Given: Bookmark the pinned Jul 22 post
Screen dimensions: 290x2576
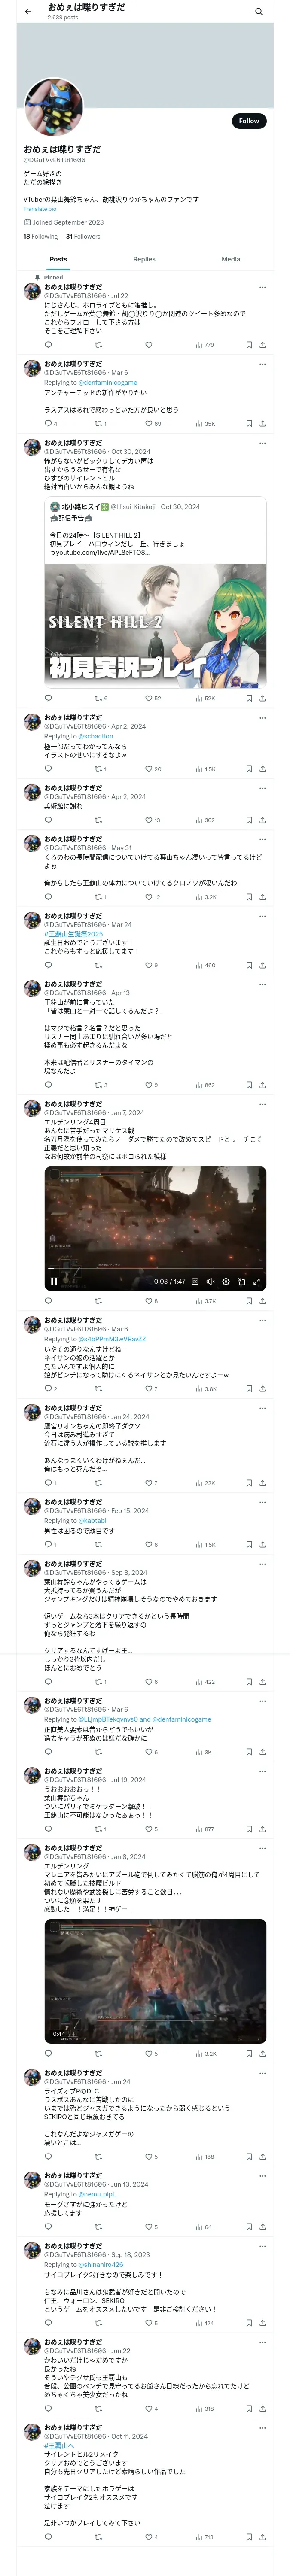Looking at the screenshot, I should tap(249, 345).
